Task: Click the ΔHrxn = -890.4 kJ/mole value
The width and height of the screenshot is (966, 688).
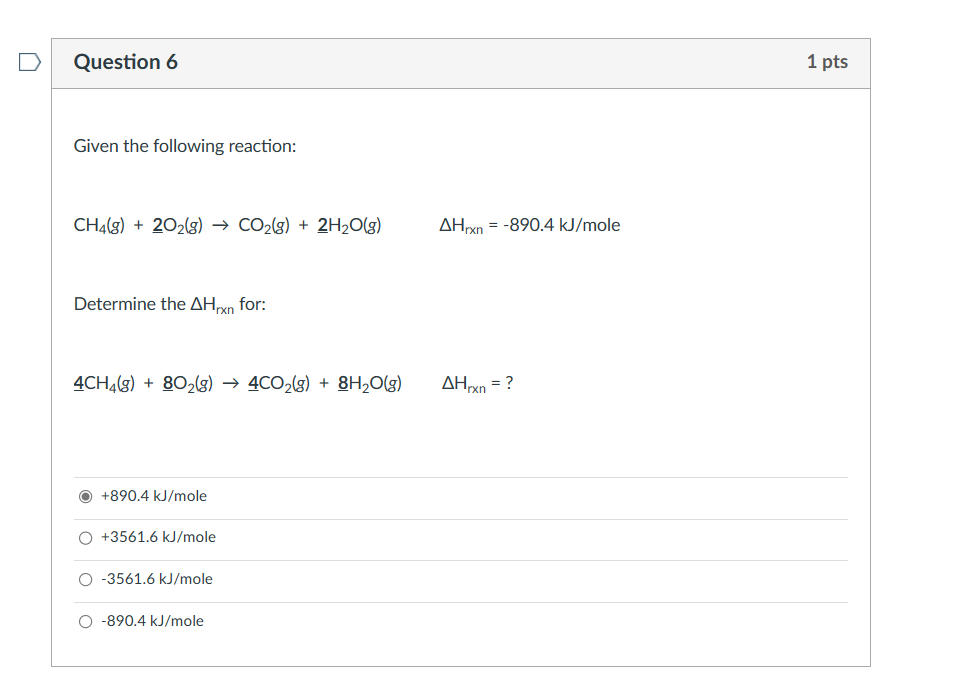Action: (x=529, y=225)
